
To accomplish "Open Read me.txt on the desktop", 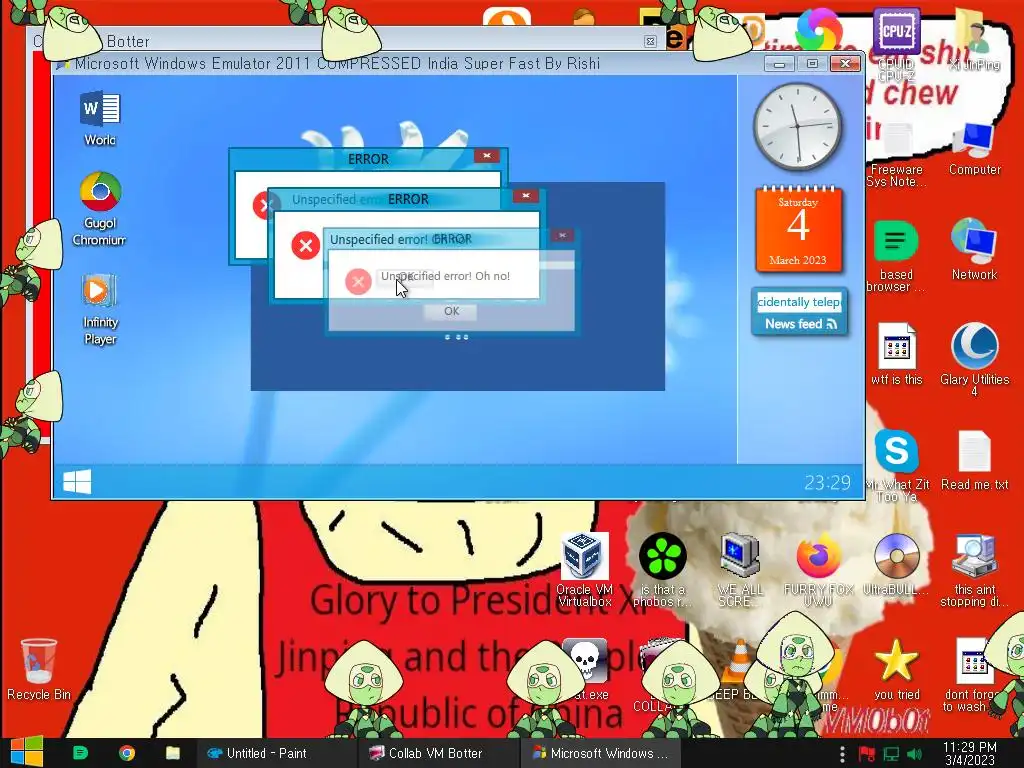I will [974, 460].
